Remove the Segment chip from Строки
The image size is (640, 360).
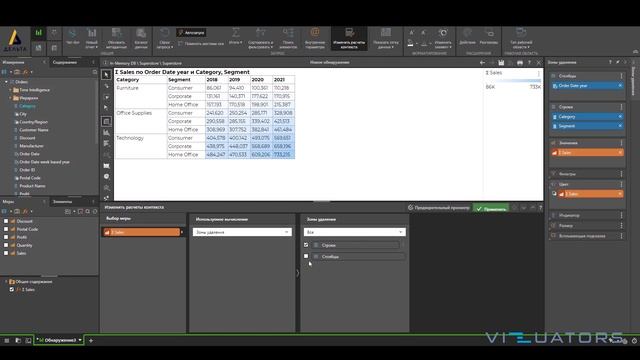pos(620,126)
